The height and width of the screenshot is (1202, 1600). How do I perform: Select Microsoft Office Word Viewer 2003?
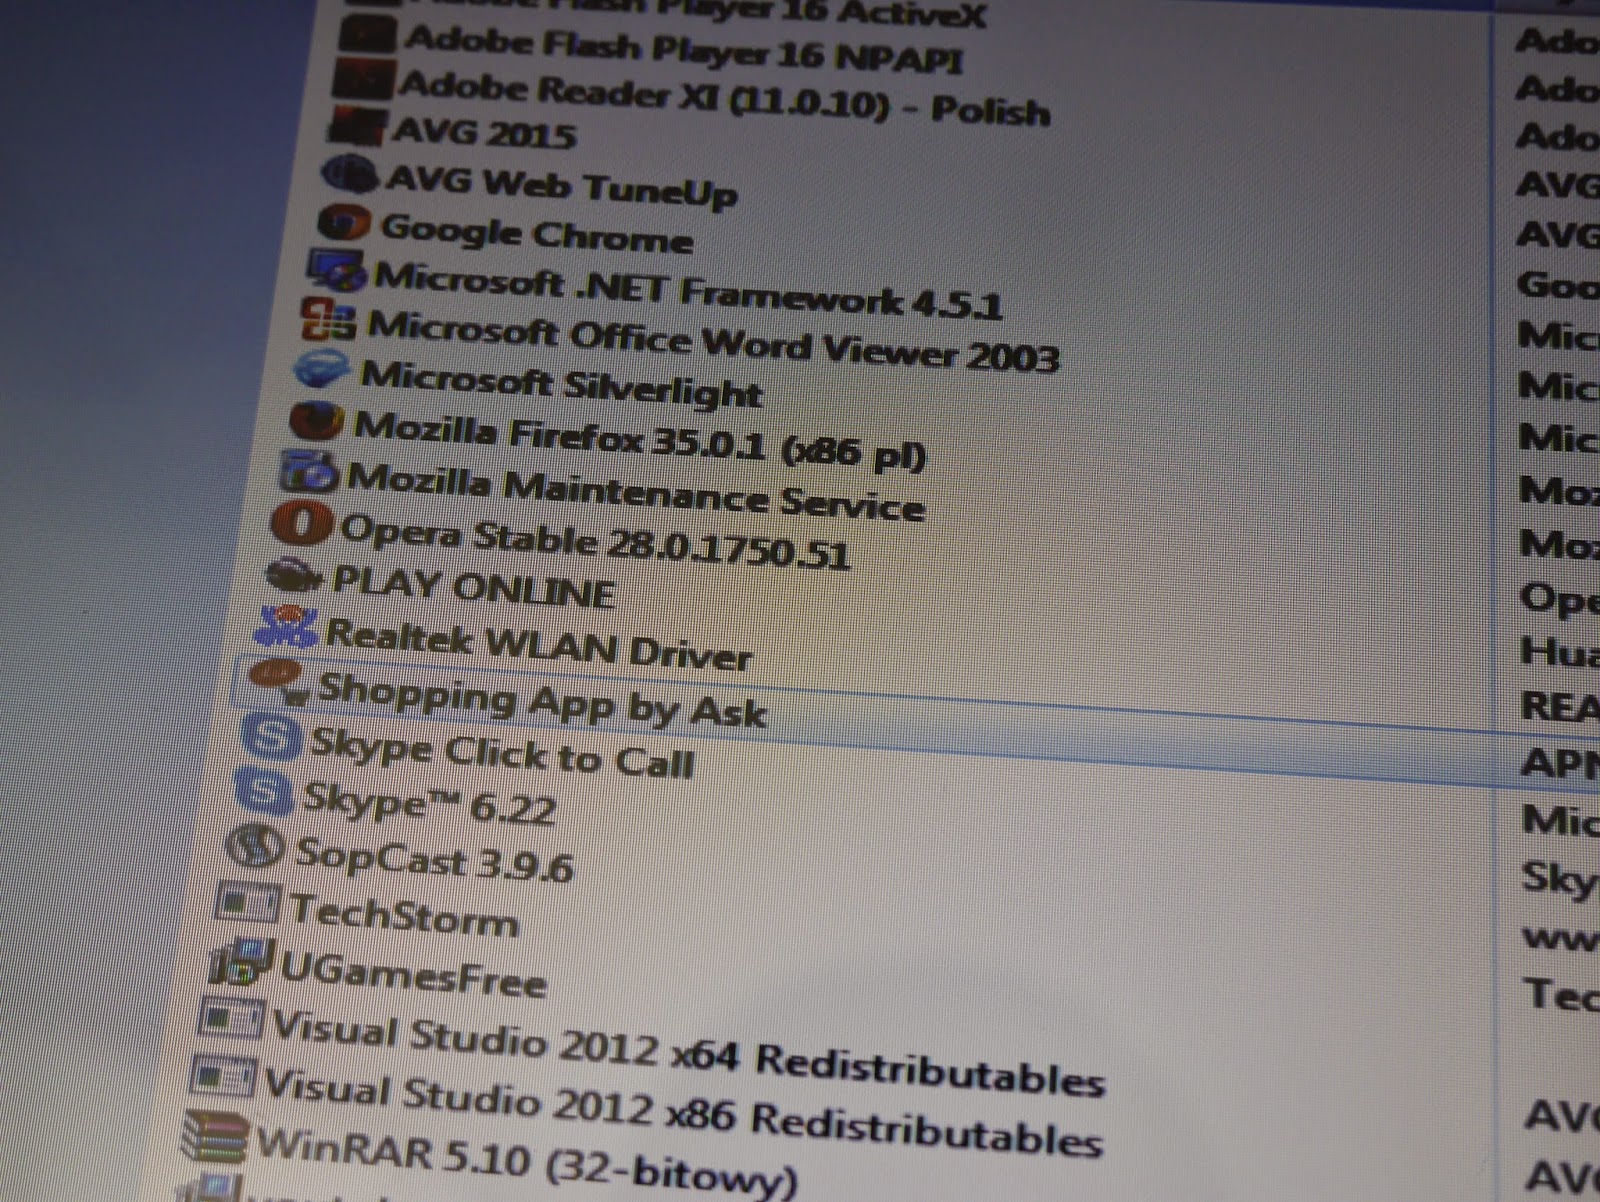[712, 342]
